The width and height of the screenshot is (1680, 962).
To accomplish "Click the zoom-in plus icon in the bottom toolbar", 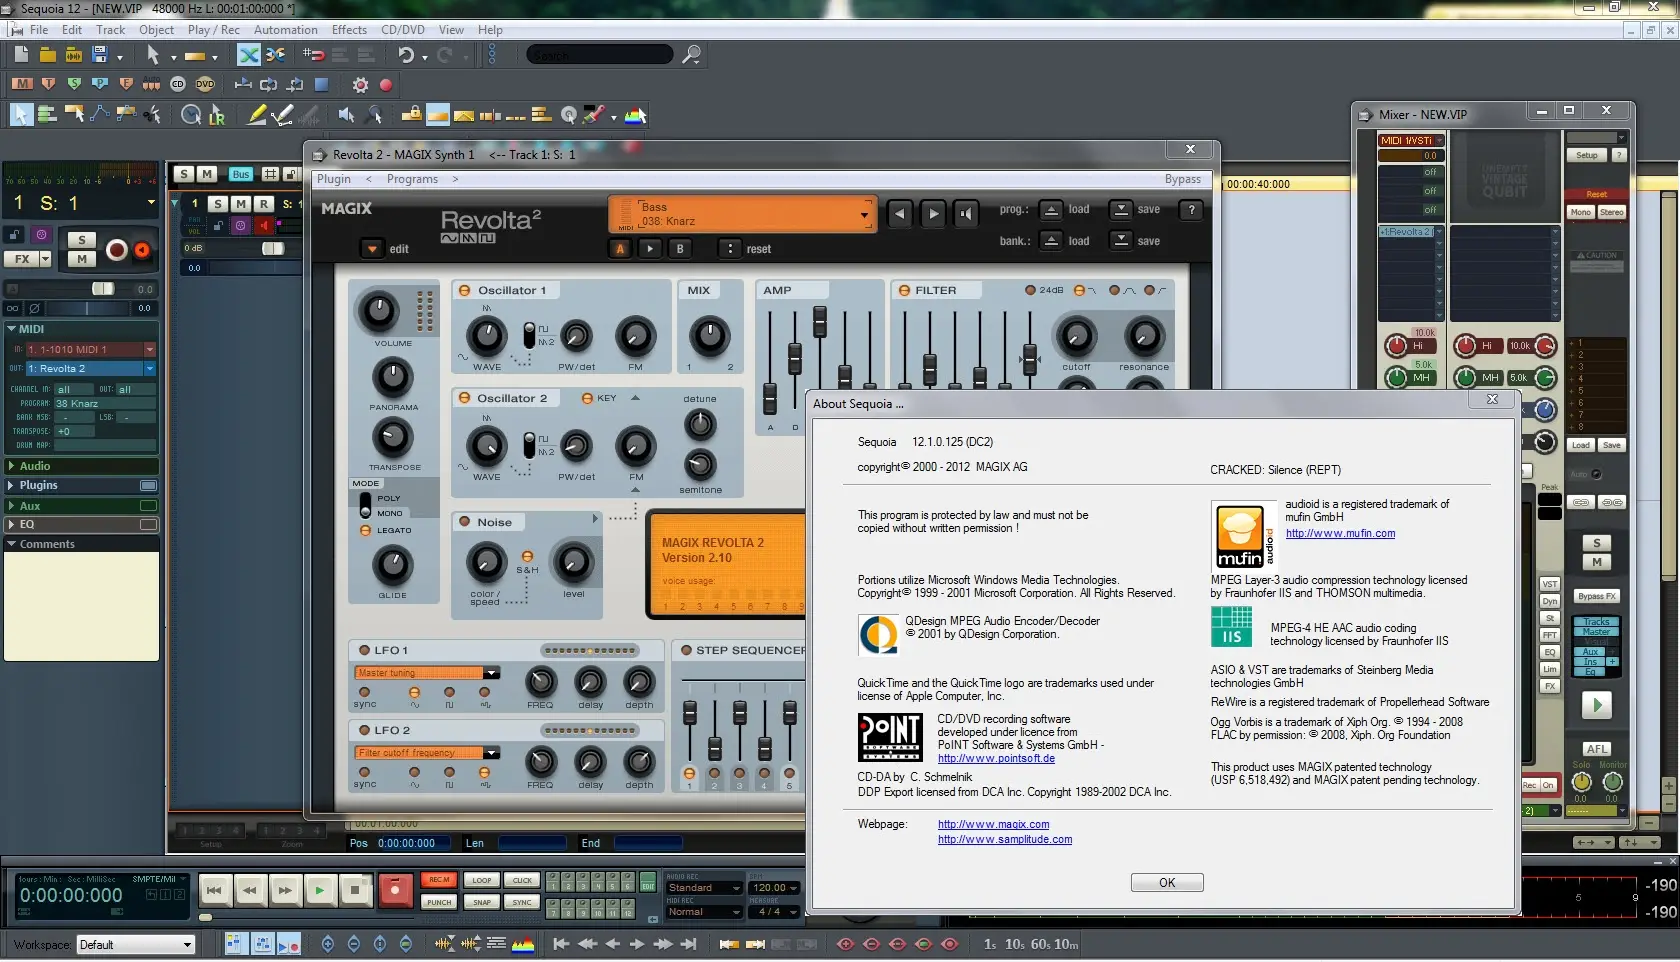I will coord(328,944).
